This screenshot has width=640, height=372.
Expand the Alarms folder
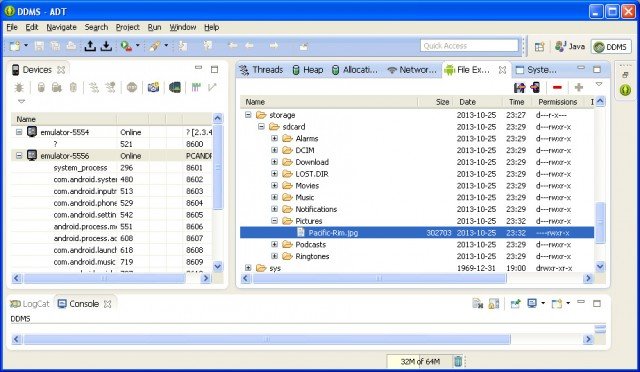[x=274, y=138]
